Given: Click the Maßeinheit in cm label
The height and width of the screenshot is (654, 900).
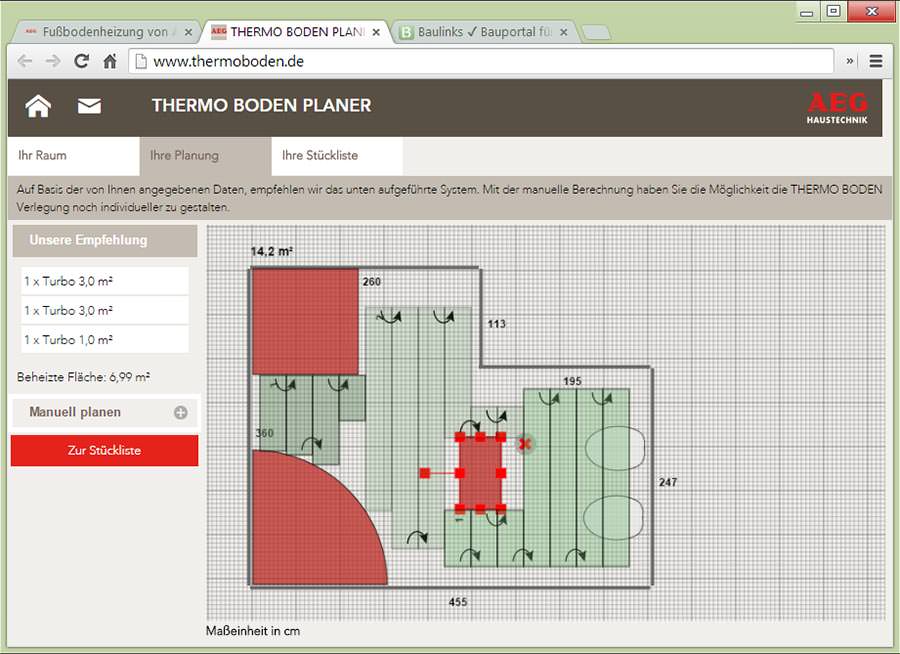Looking at the screenshot, I should pyautogui.click(x=253, y=631).
